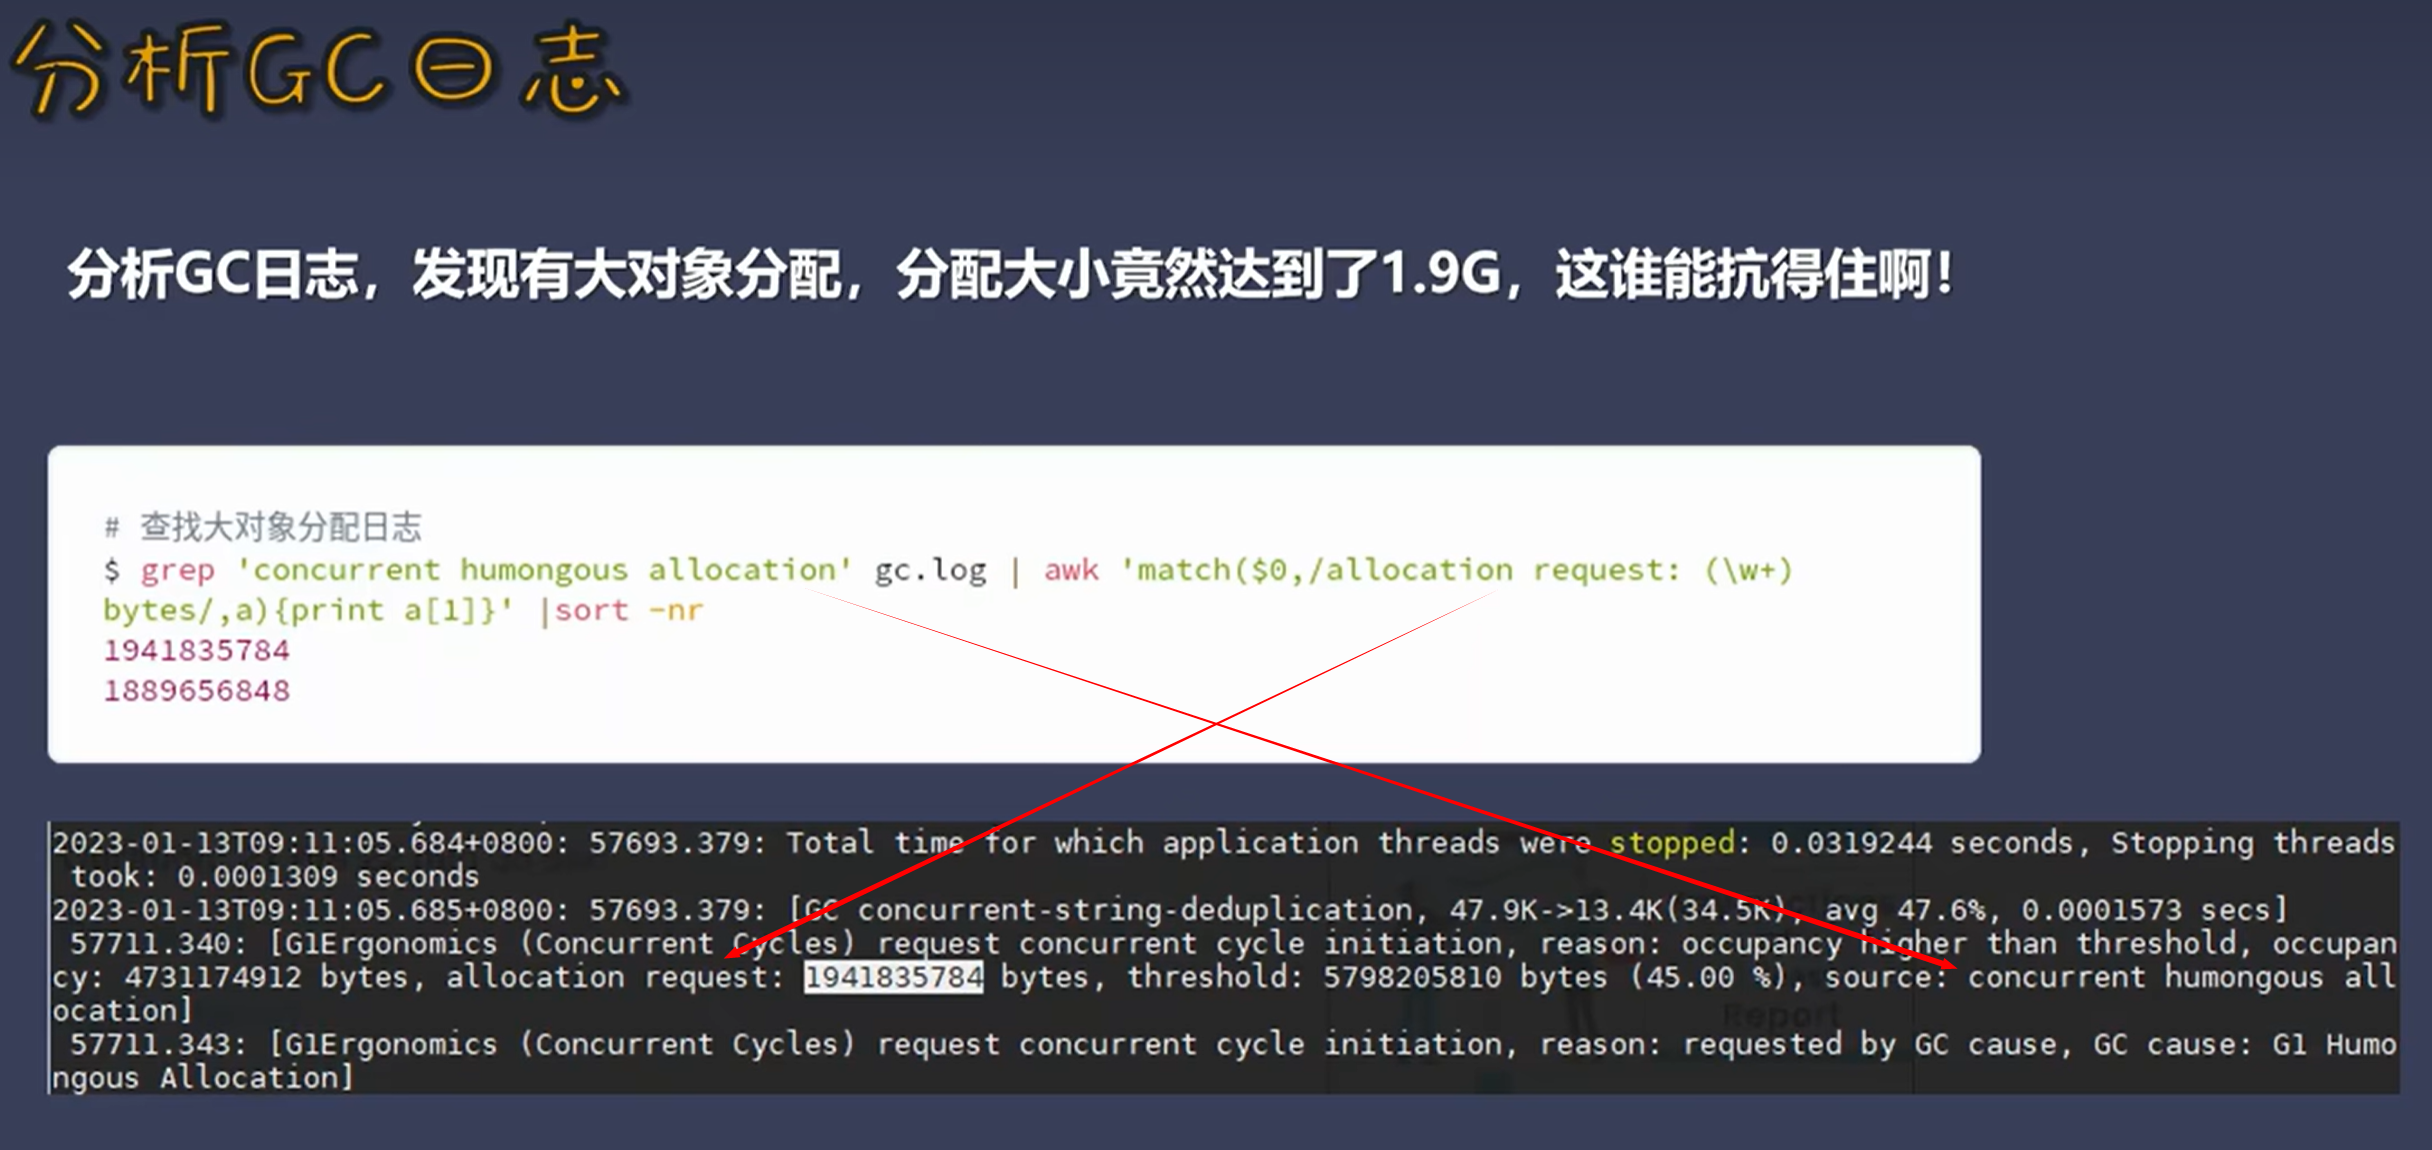Click the slide title 分析GC日志
Image resolution: width=2432 pixels, height=1150 pixels.
[x=318, y=70]
